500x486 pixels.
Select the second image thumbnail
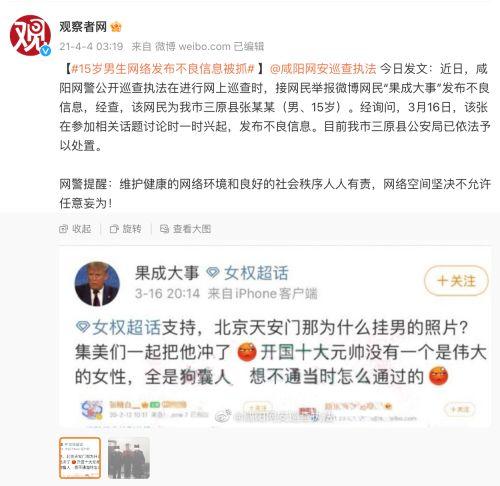tap(129, 458)
